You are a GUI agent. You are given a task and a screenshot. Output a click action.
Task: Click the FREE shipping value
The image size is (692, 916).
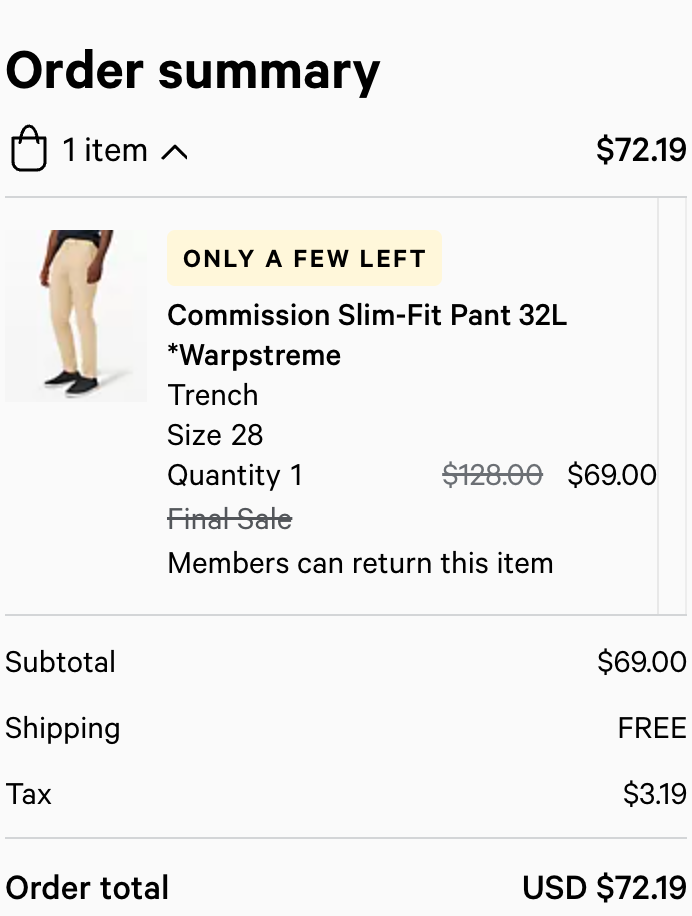point(652,728)
